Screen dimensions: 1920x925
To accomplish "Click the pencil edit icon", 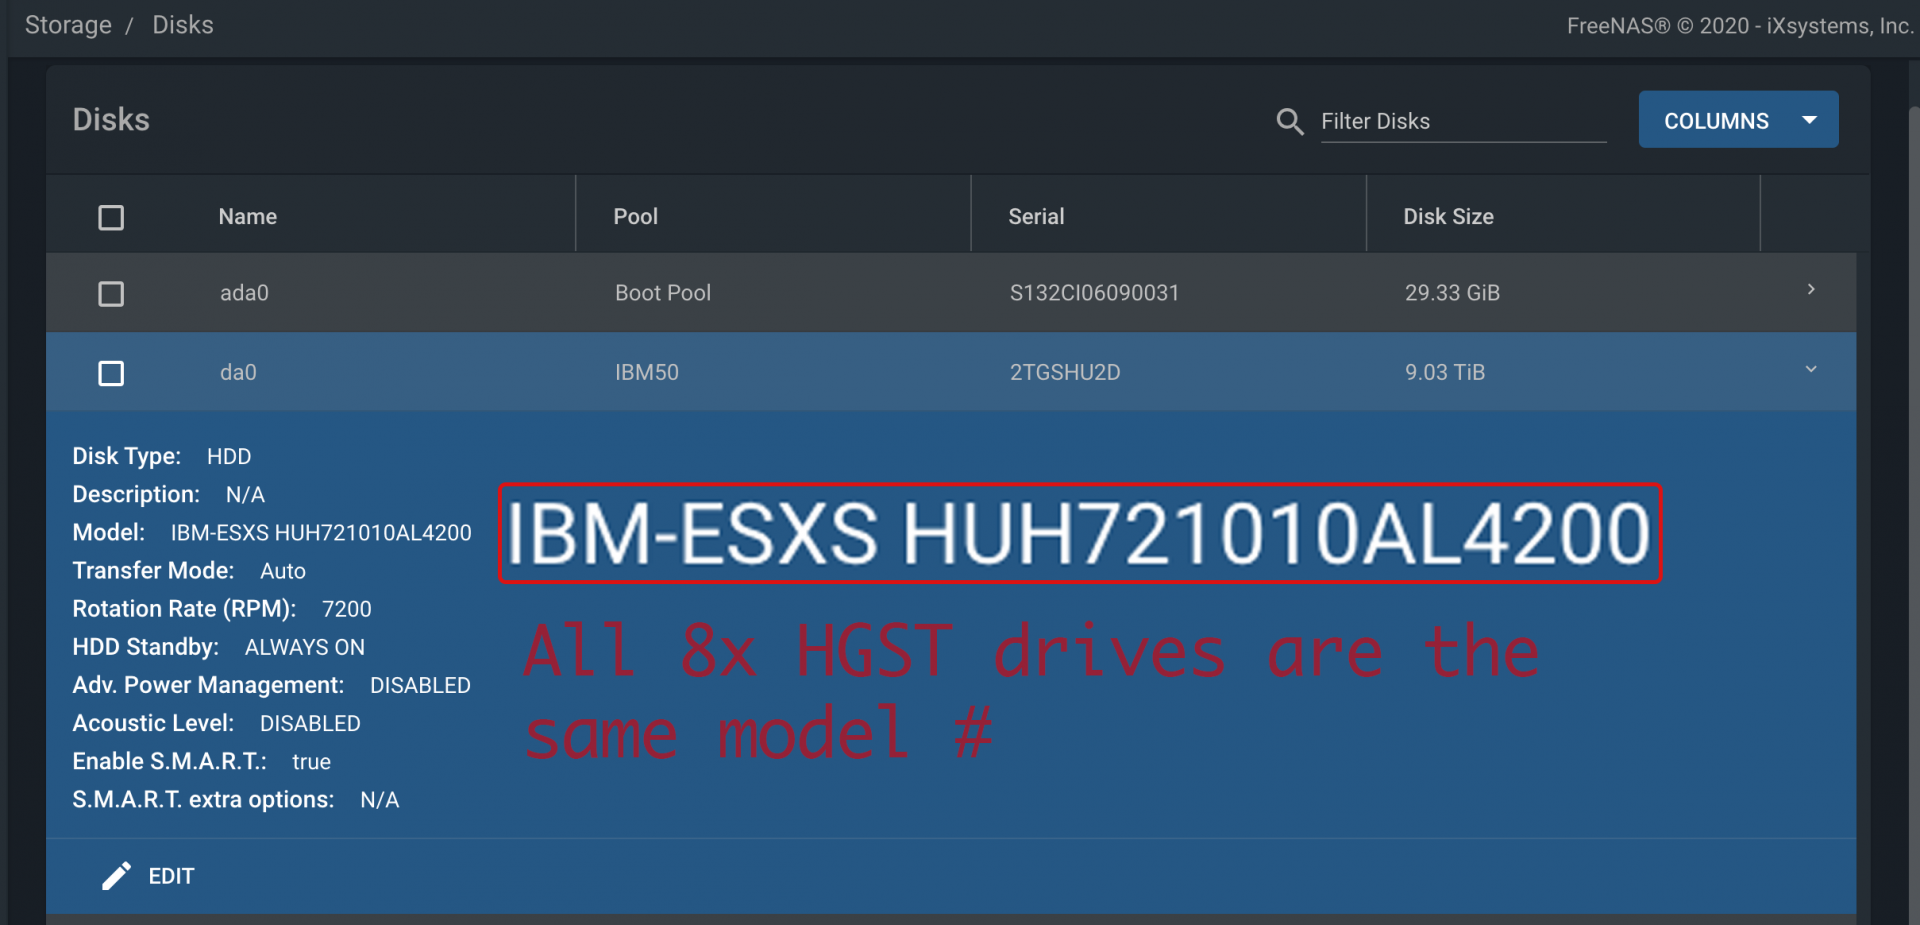I will [116, 876].
